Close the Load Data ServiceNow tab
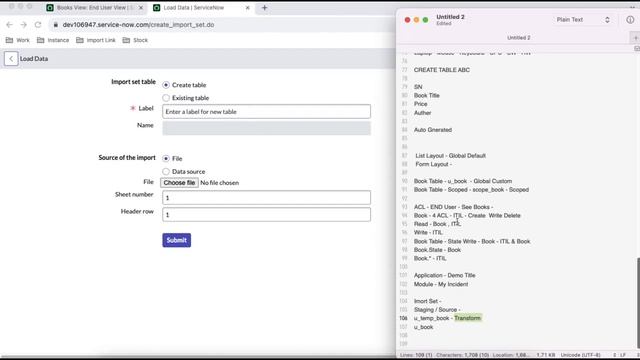640x360 pixels. click(x=247, y=8)
